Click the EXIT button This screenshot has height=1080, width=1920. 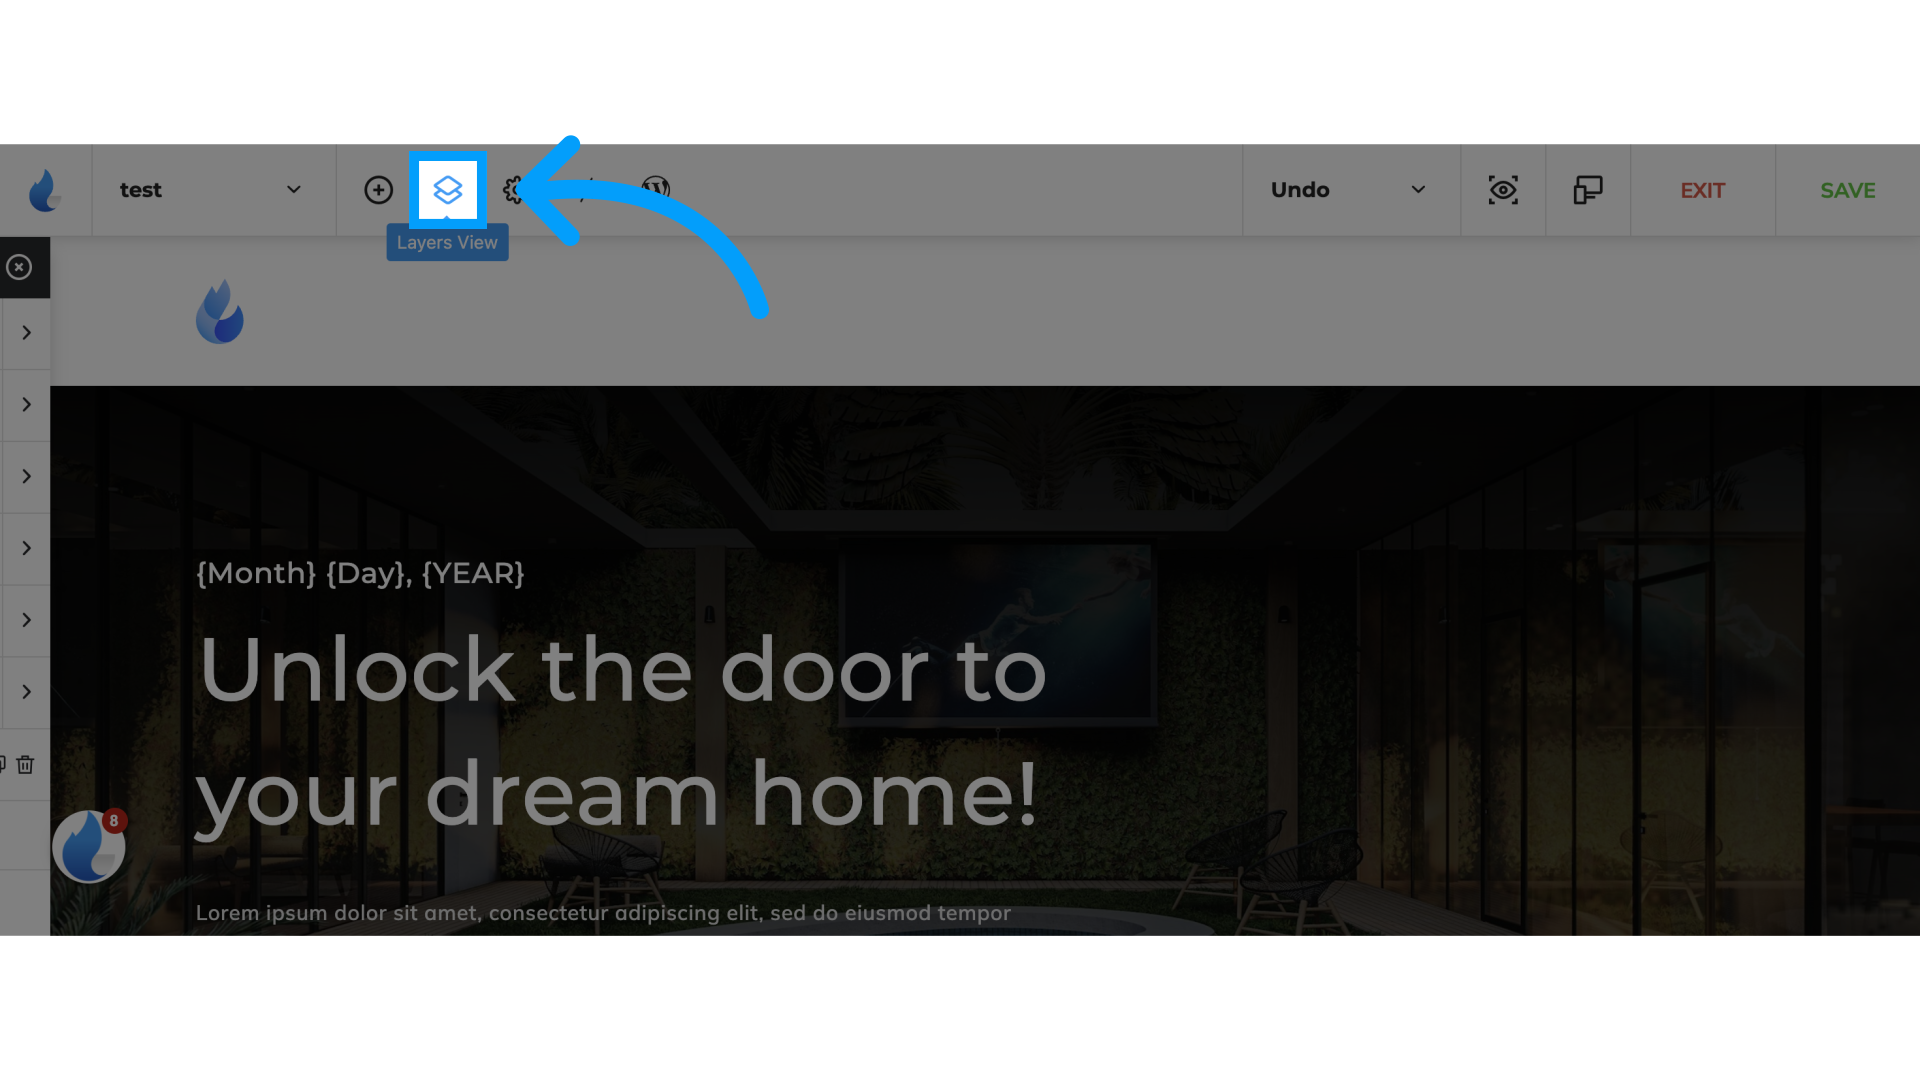(1704, 190)
